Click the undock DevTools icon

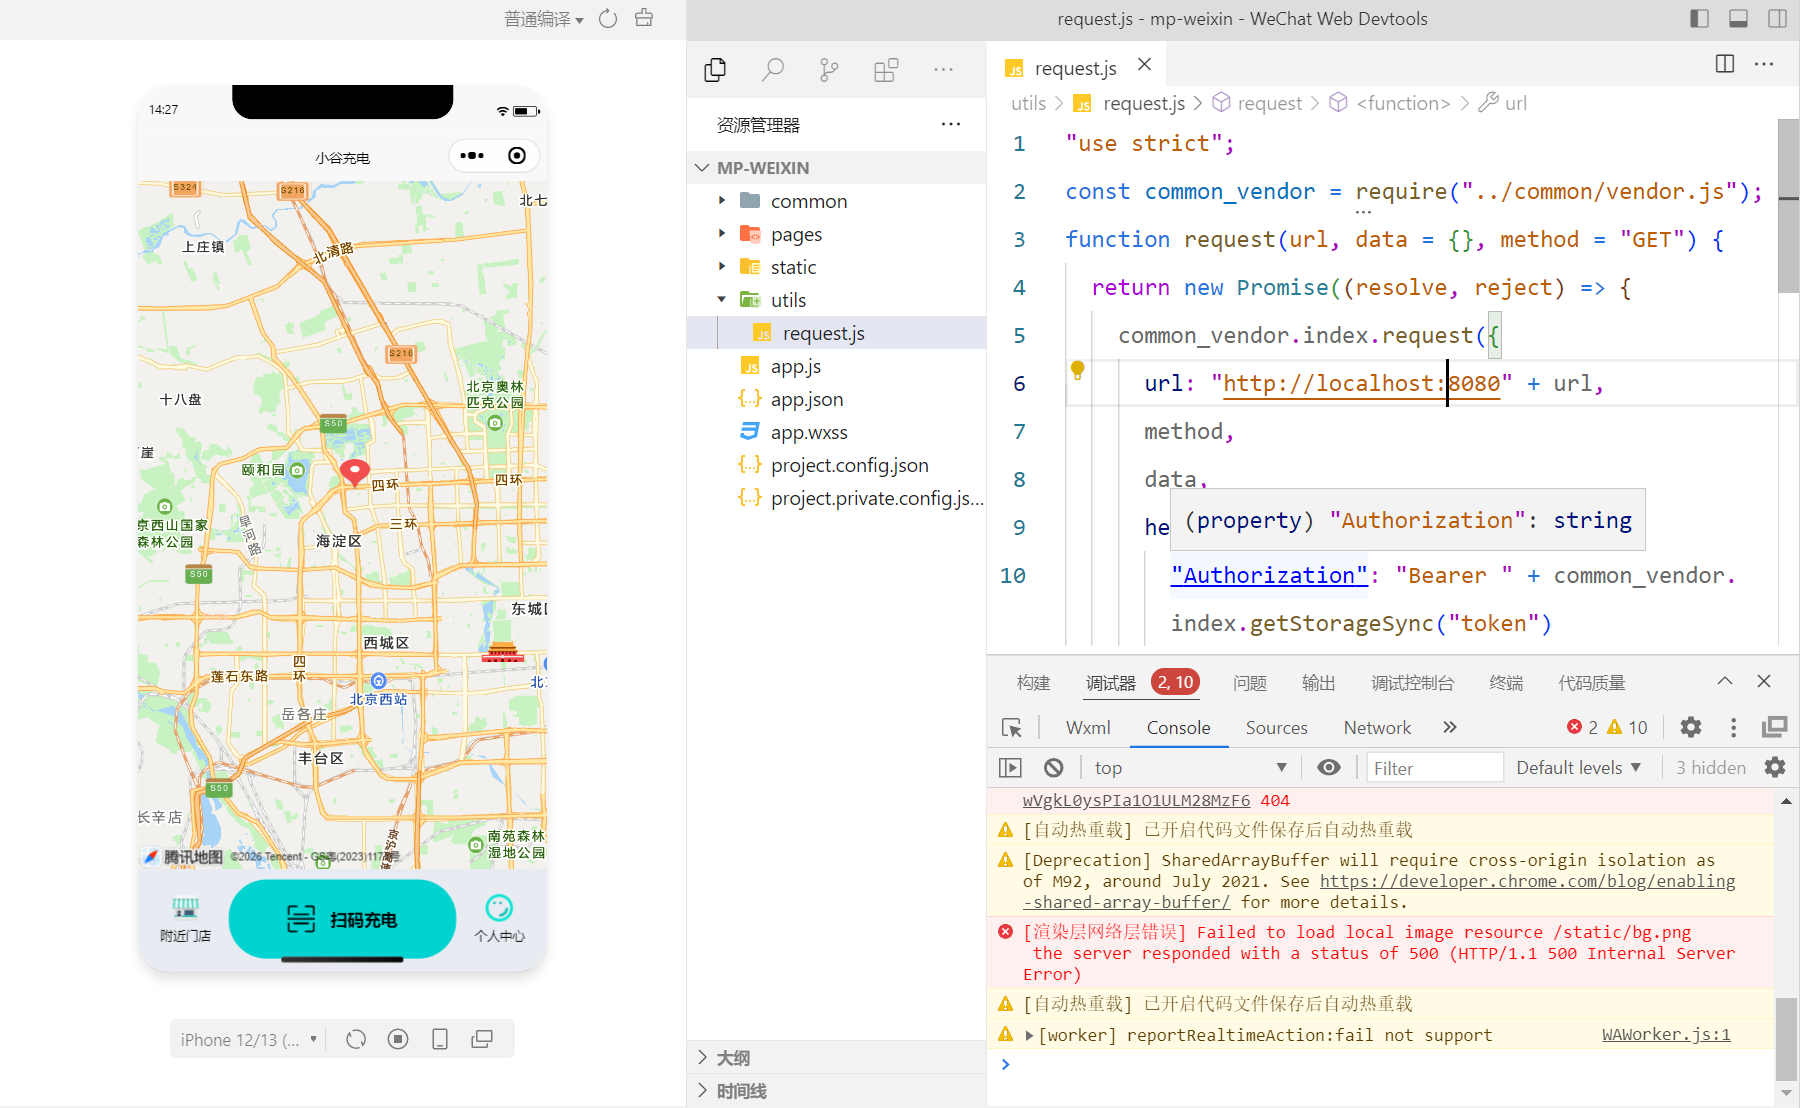pos(1775,727)
